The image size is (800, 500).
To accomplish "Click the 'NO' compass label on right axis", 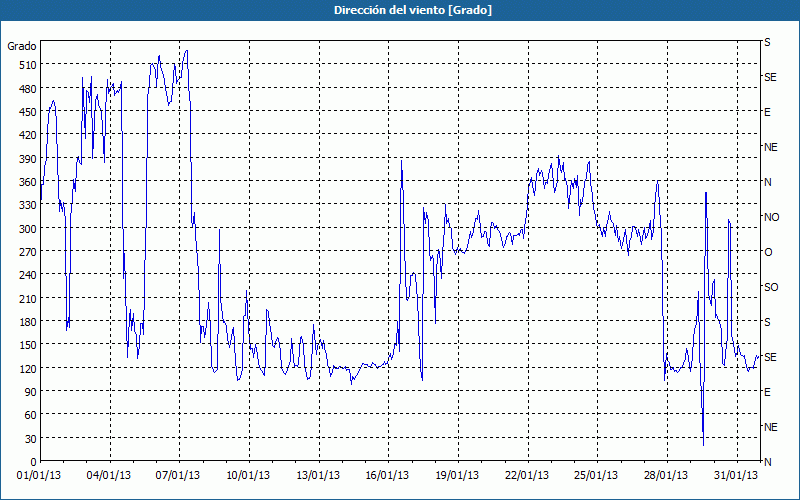I will coord(771,217).
